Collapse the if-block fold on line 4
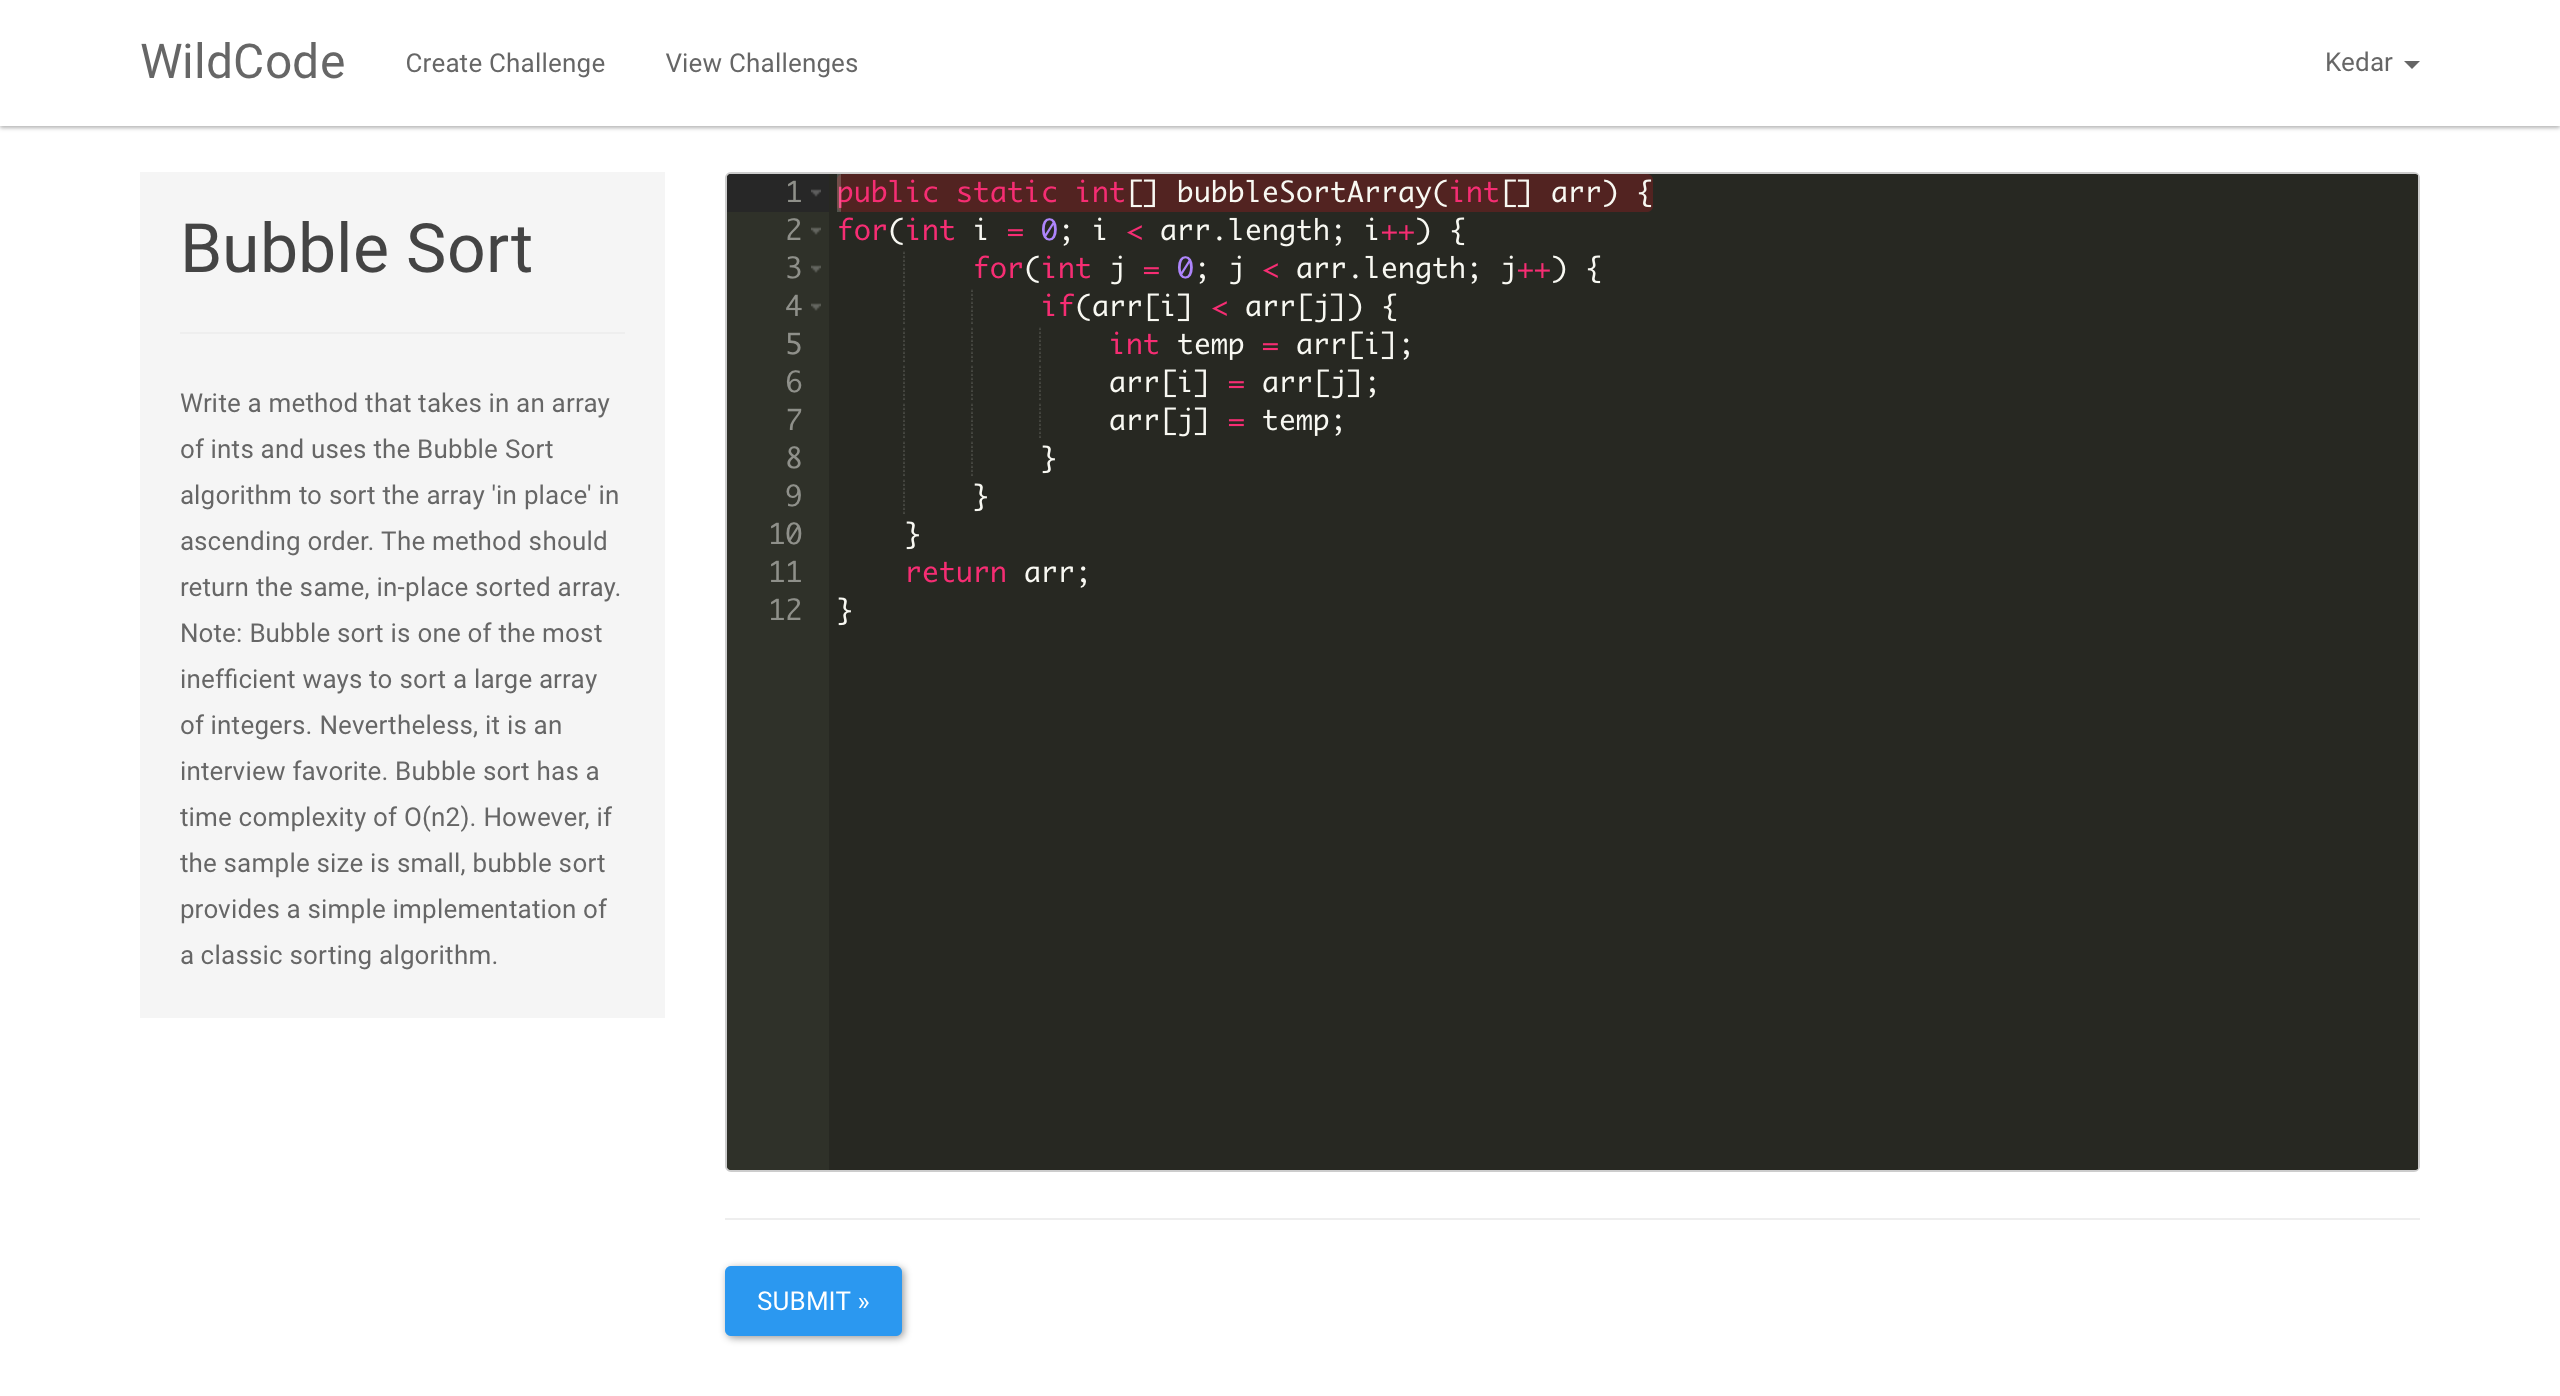2560x1396 pixels. pyautogui.click(x=816, y=306)
